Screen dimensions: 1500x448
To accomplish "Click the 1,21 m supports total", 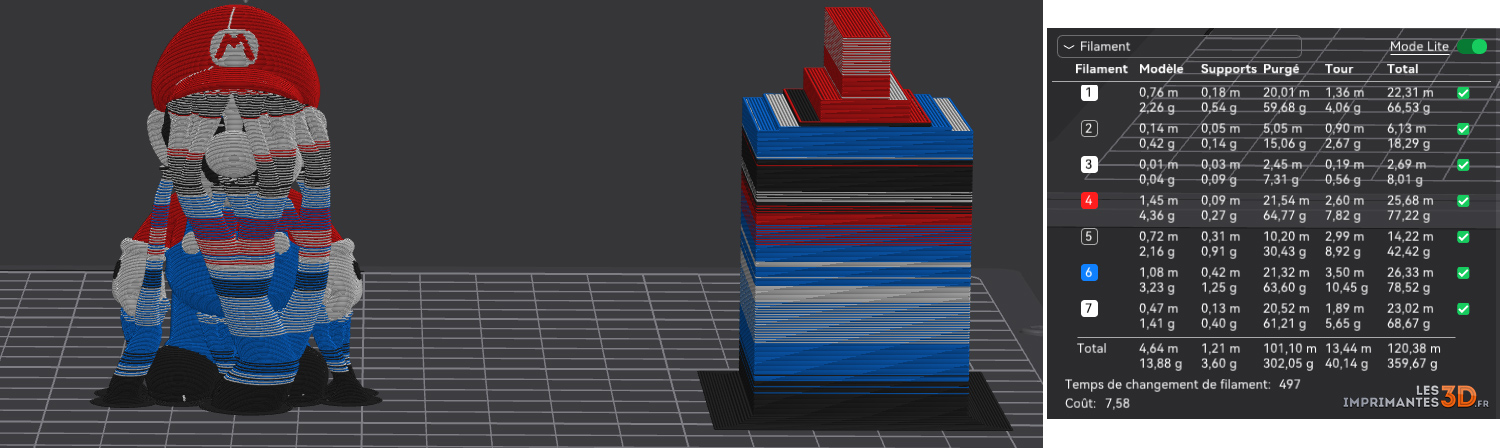I will [1219, 348].
